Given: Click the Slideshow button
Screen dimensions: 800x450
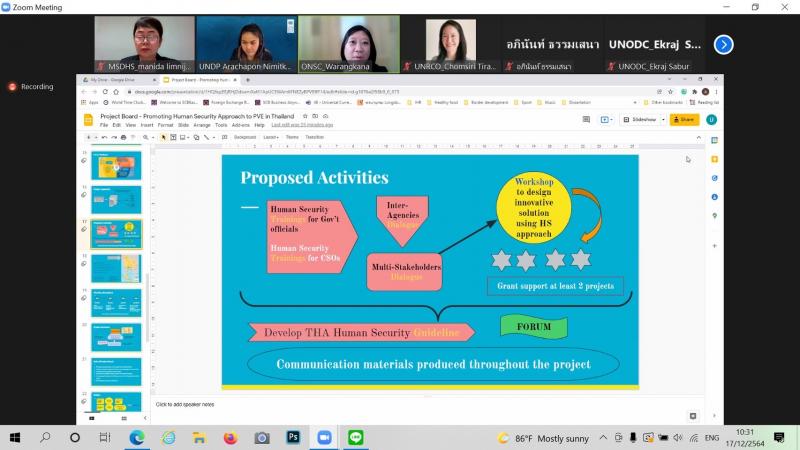Looking at the screenshot, I should pyautogui.click(x=640, y=119).
